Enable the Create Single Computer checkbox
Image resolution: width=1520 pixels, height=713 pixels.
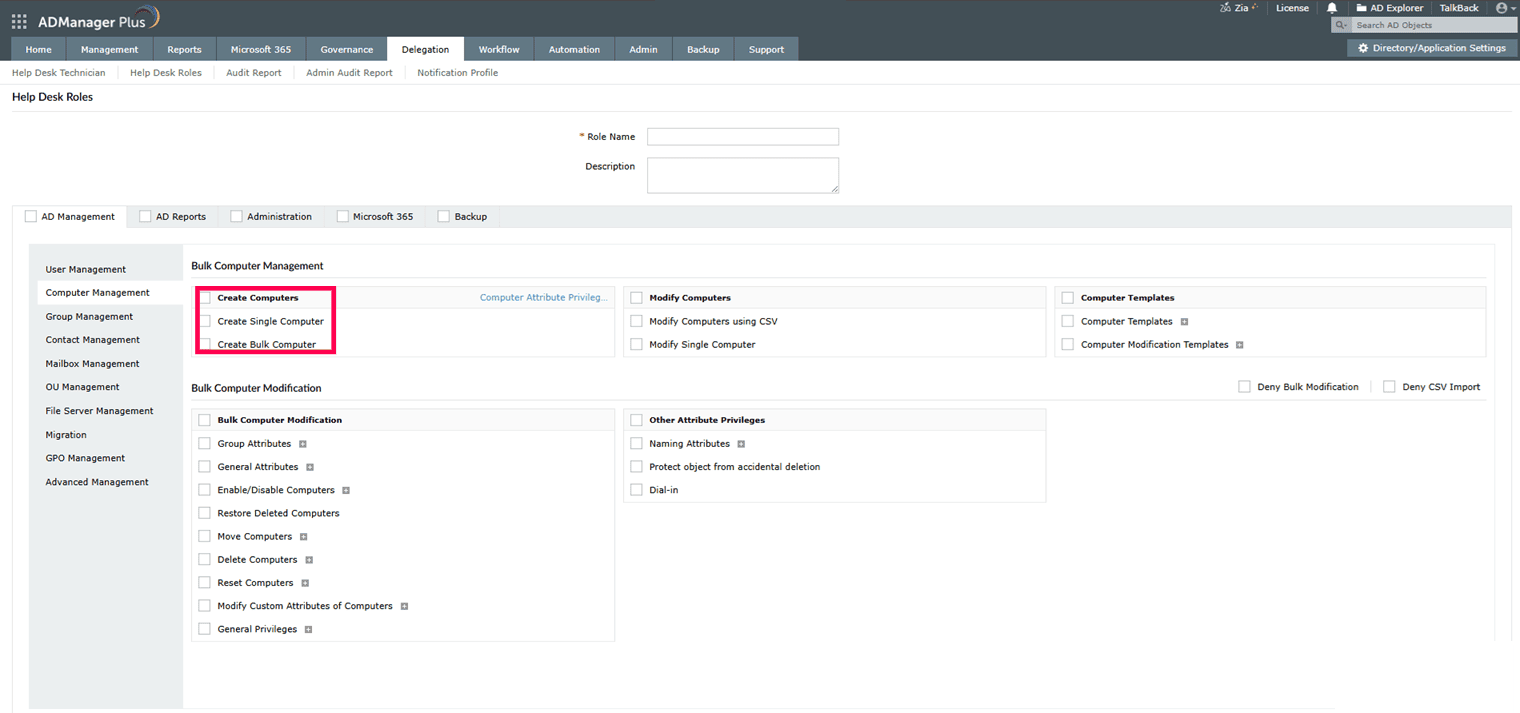click(x=204, y=321)
